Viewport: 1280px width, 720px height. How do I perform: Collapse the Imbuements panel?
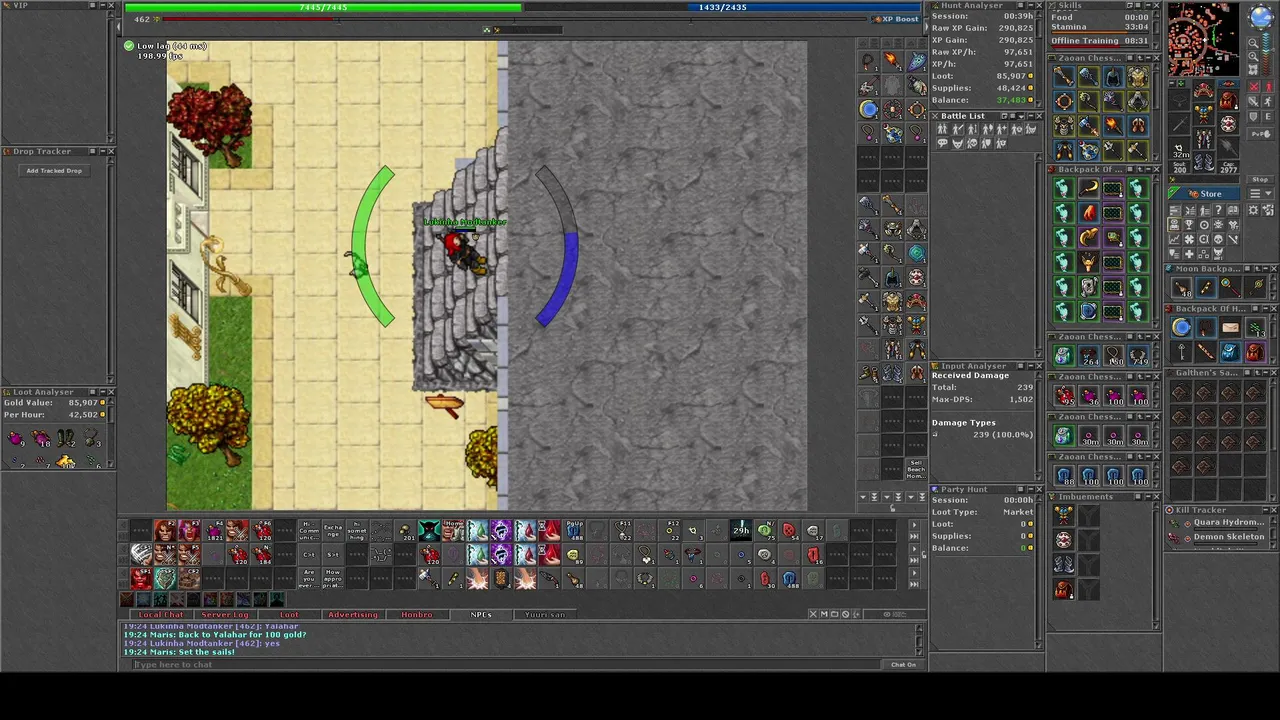point(1147,497)
